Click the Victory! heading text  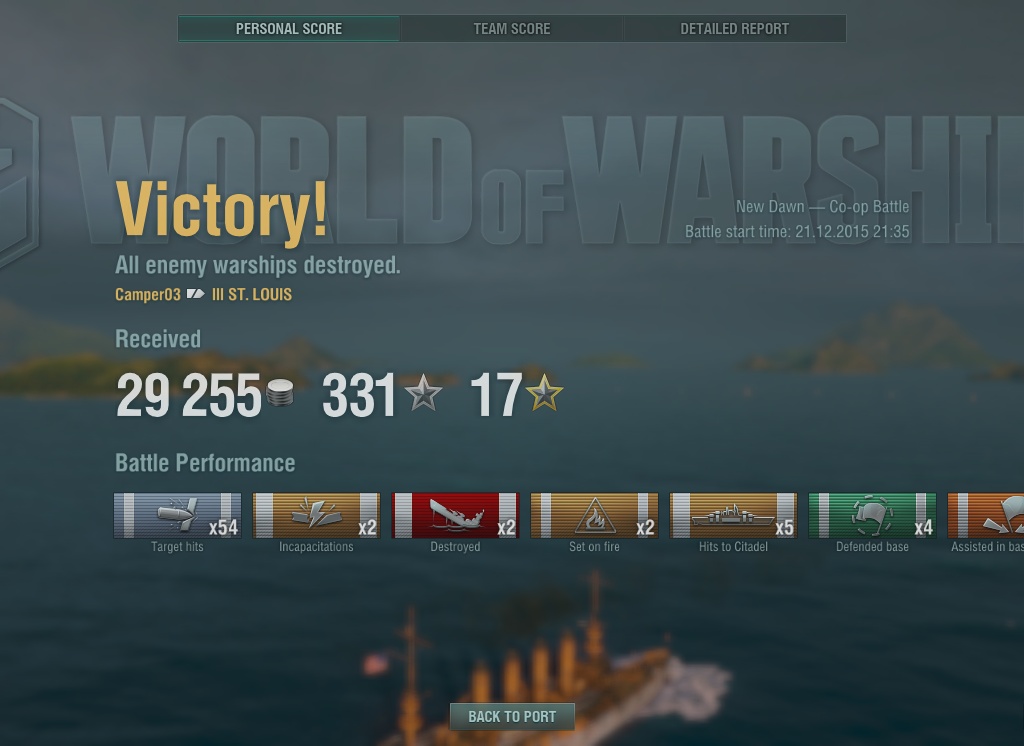[x=221, y=209]
